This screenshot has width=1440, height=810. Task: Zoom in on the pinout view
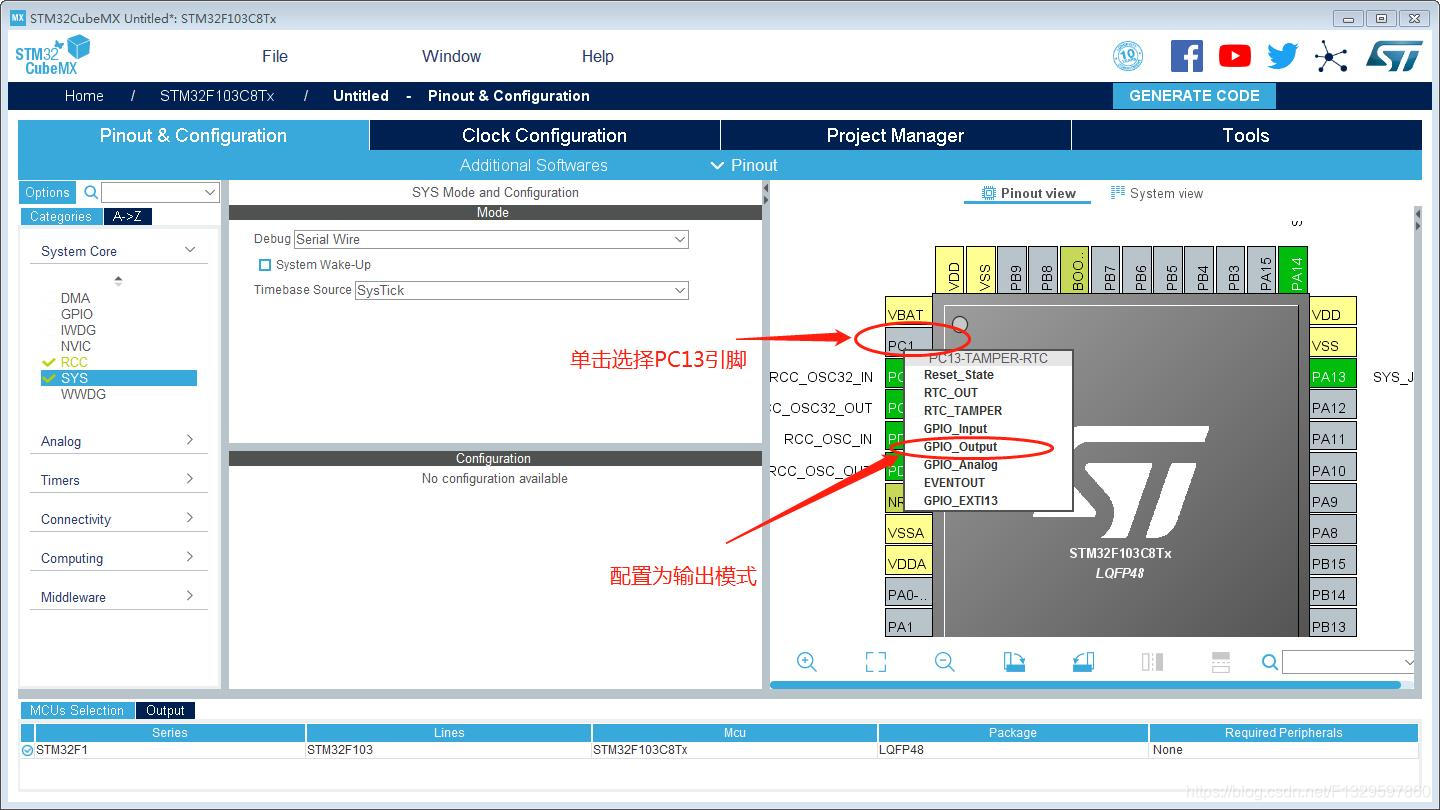[807, 662]
